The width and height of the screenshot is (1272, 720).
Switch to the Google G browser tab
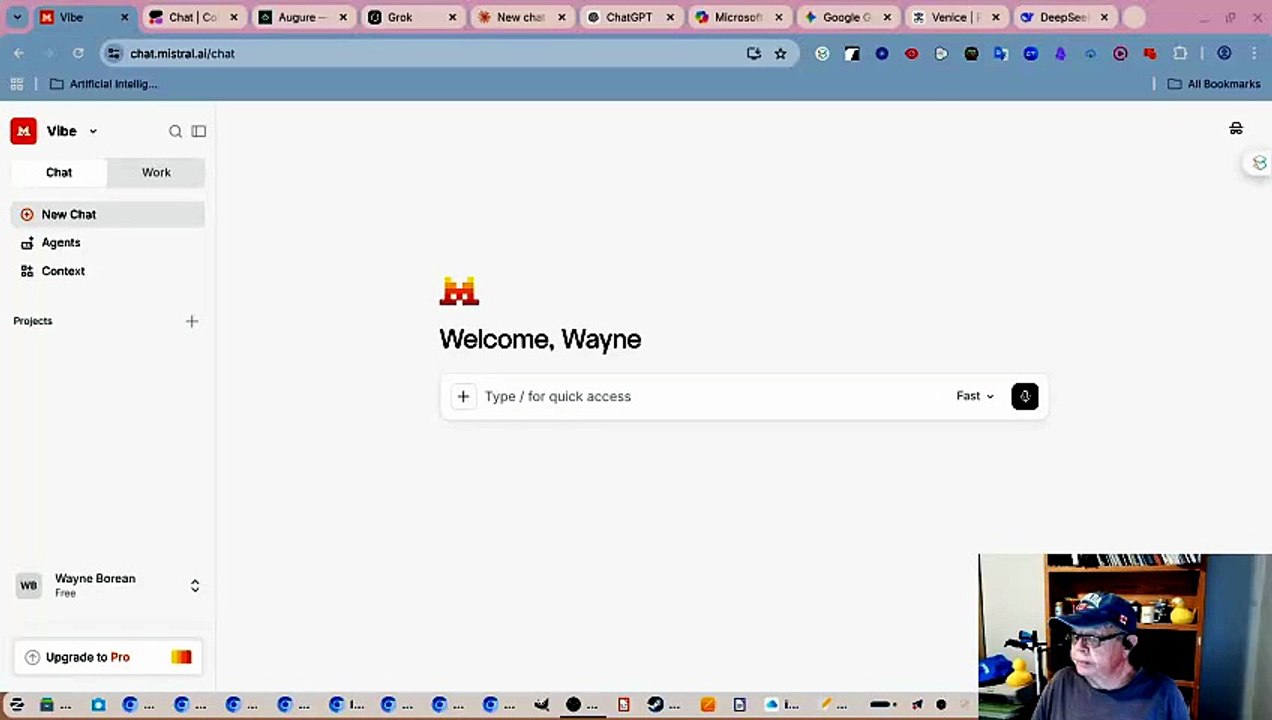[846, 17]
